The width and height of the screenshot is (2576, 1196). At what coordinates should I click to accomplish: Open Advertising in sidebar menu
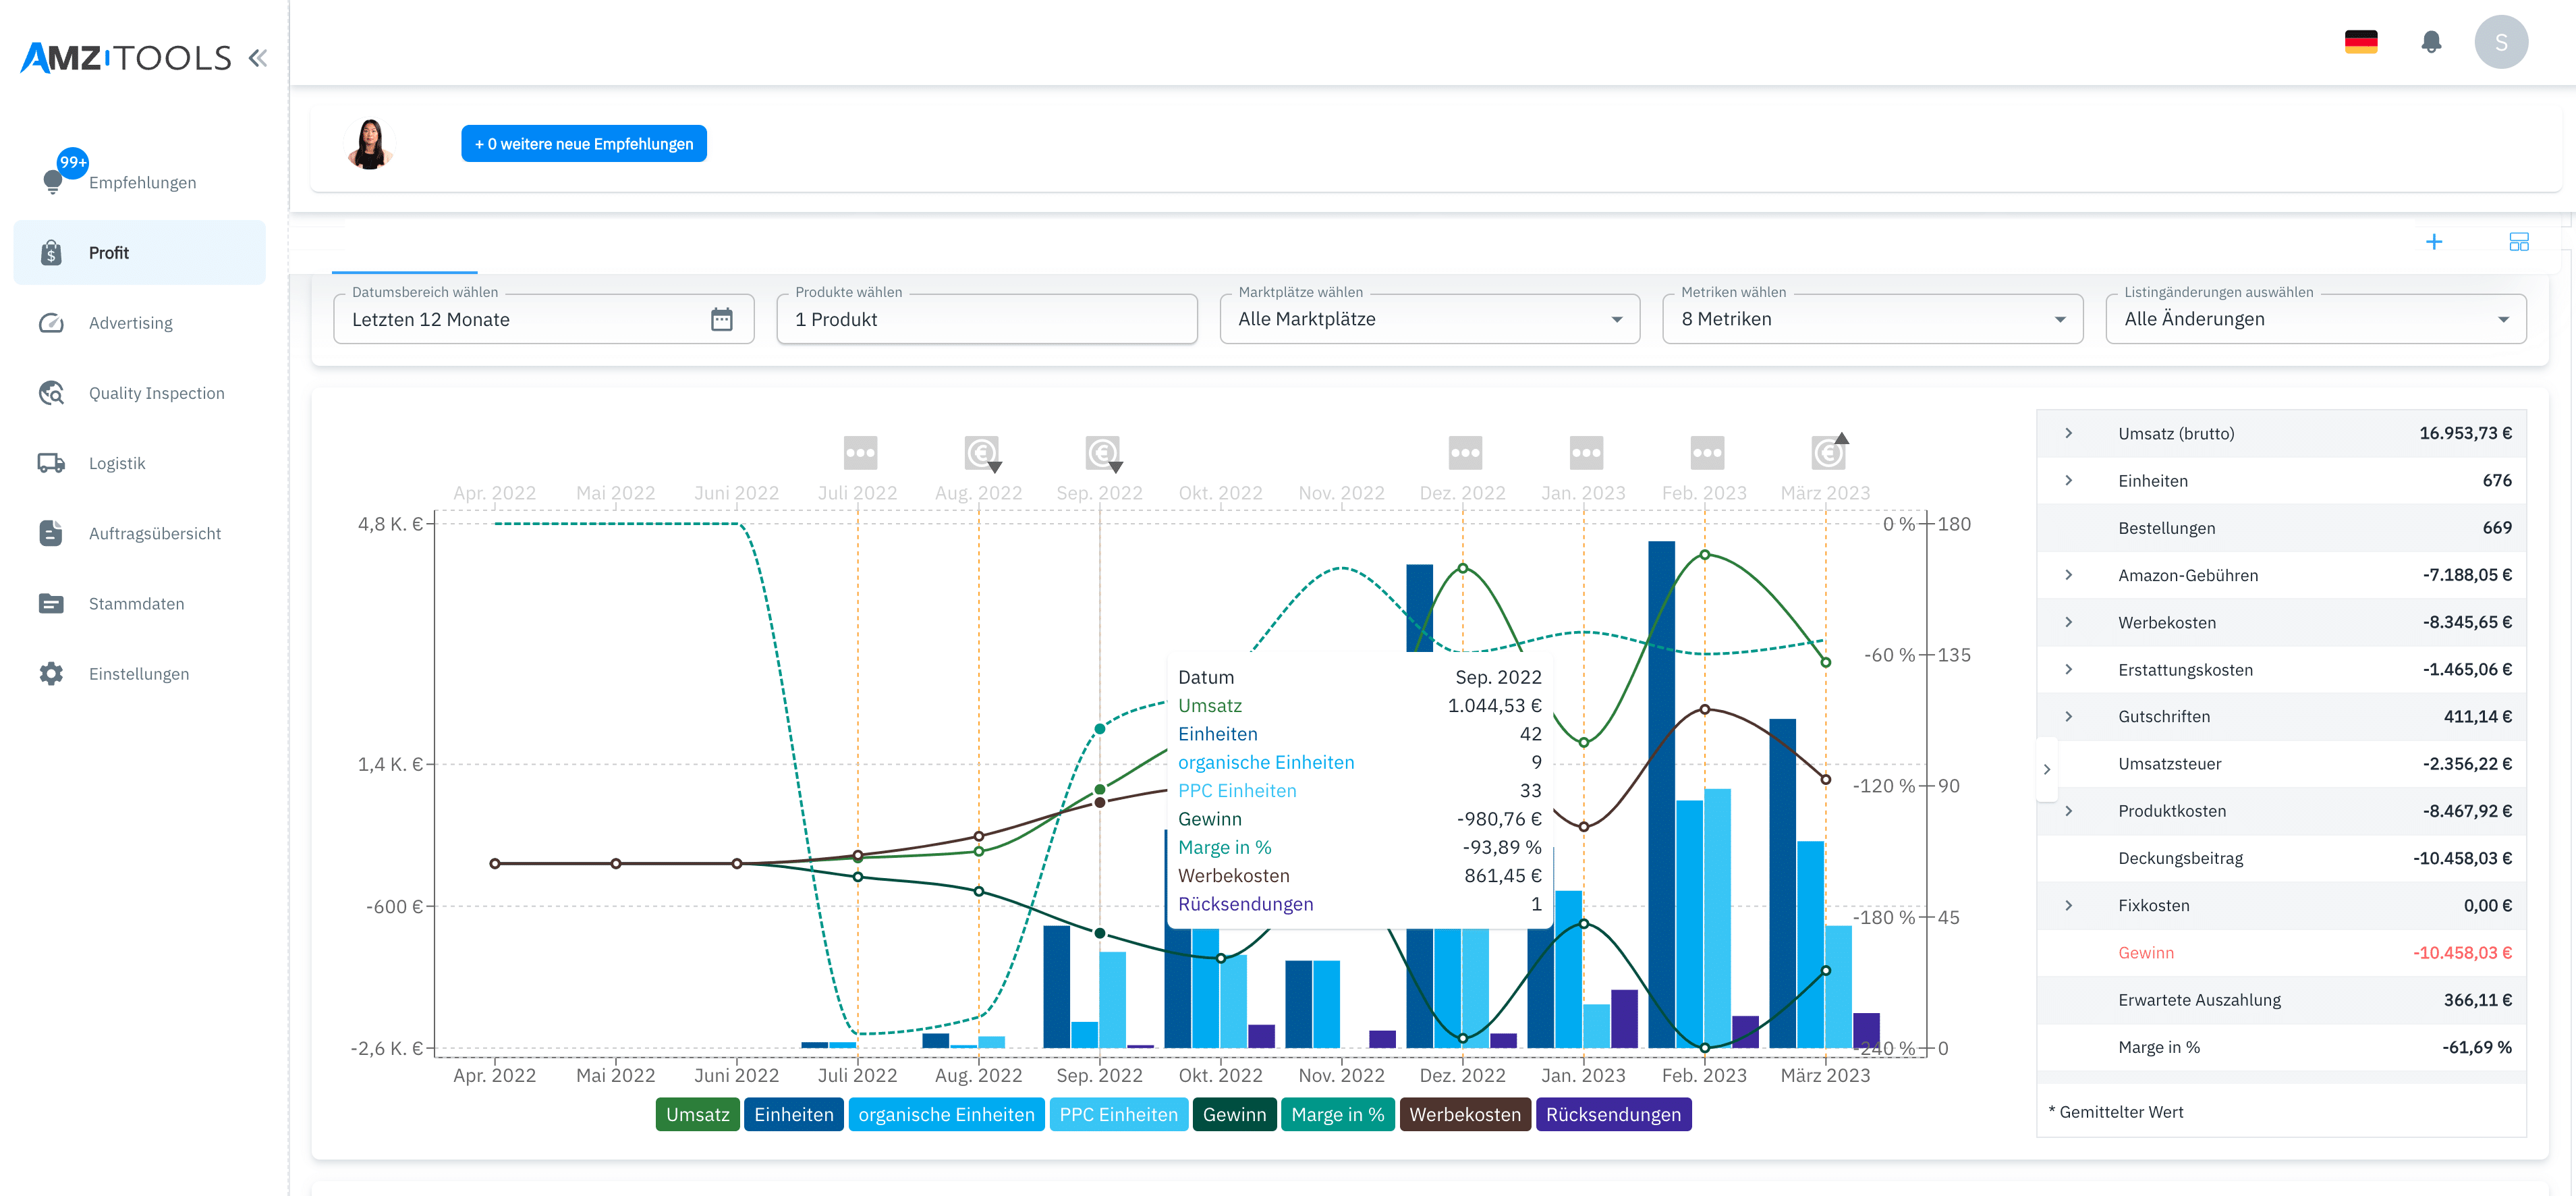click(x=130, y=323)
